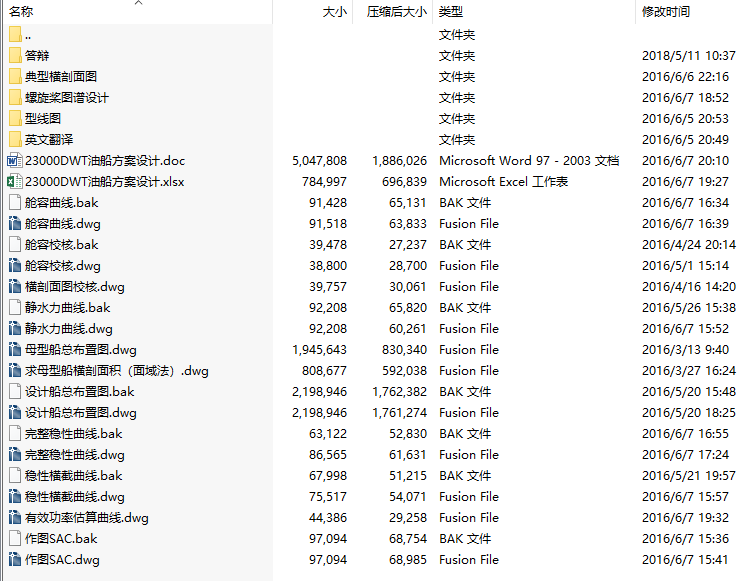The image size is (749, 581).
Task: Click the Excel icon of 23000DWT油船方案设计.xlsx
Action: click(x=15, y=182)
